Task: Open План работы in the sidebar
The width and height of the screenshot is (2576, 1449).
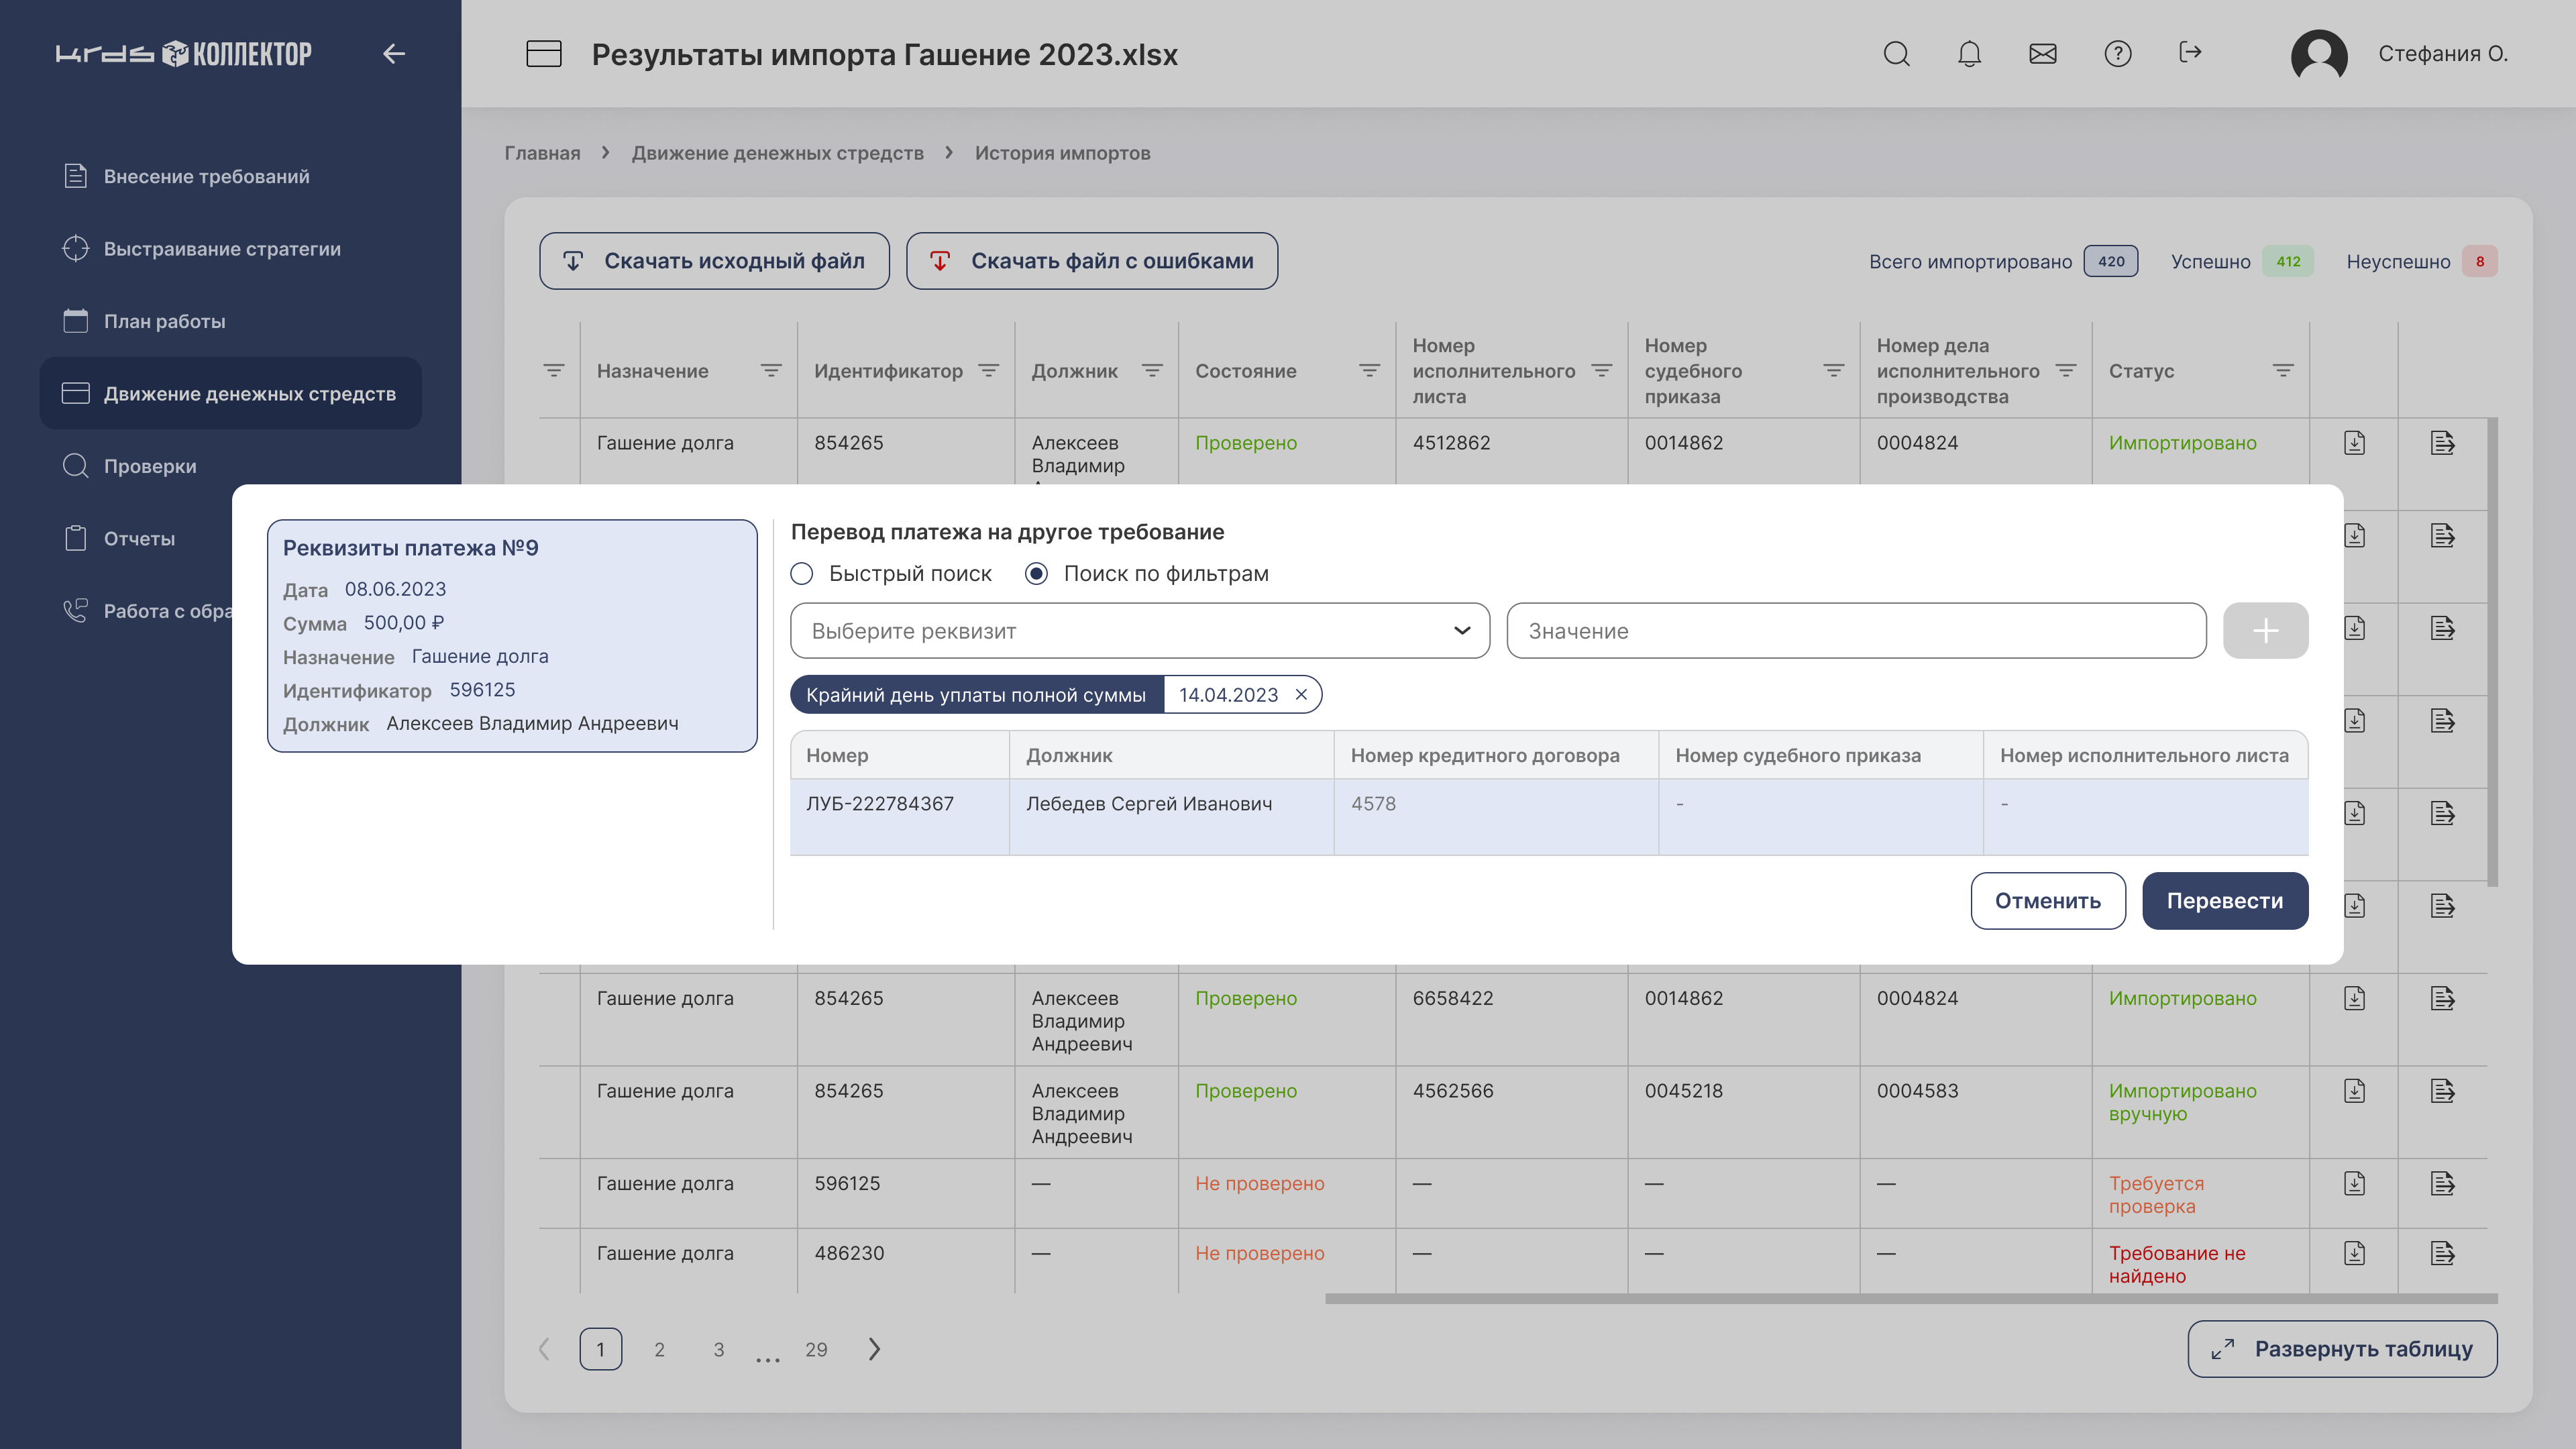Action: (x=164, y=321)
